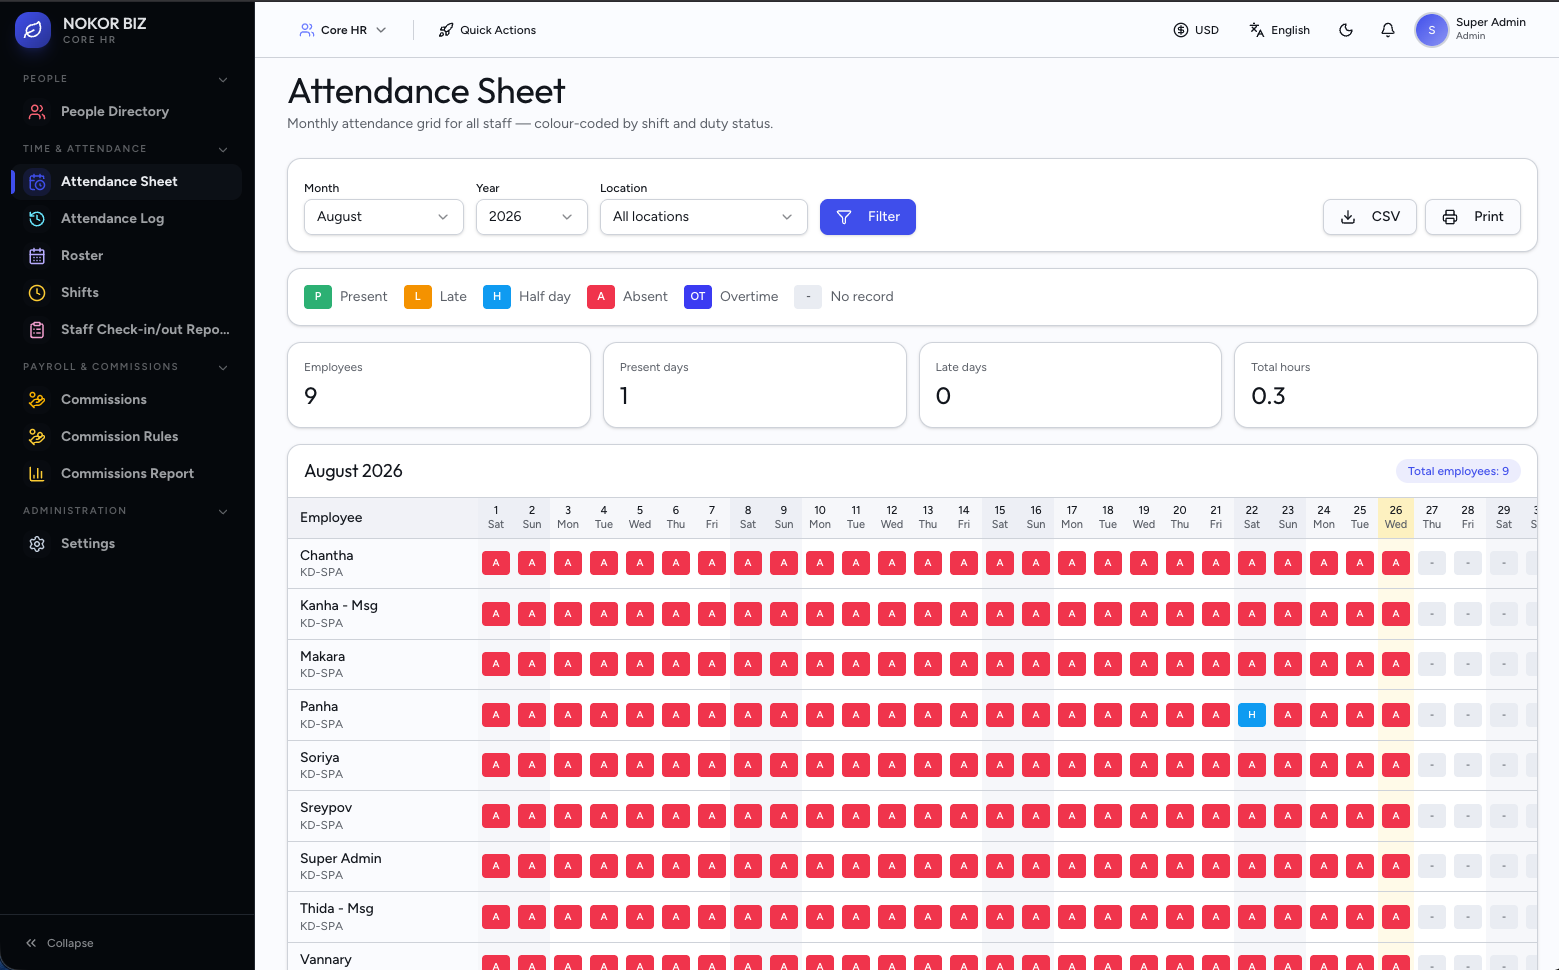Click the Staff Check-in/out Report clipboard icon
The height and width of the screenshot is (970, 1559).
pyautogui.click(x=37, y=329)
